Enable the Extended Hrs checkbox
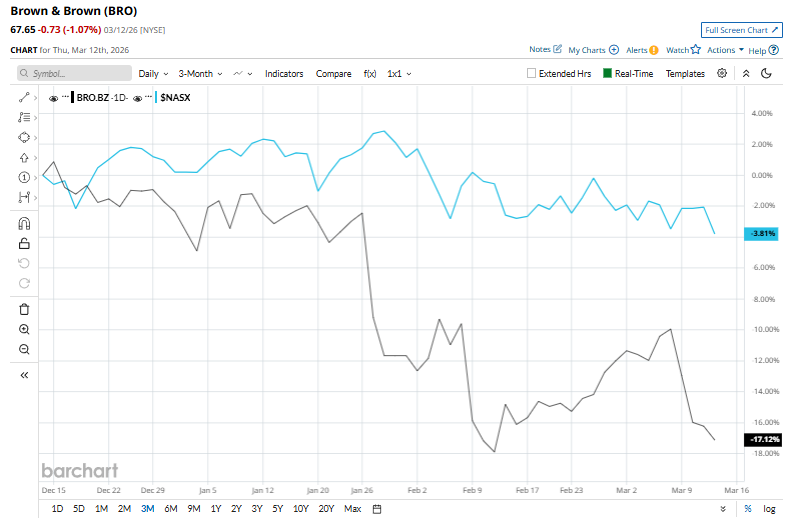Screen dimensions: 785x521 click(x=532, y=73)
